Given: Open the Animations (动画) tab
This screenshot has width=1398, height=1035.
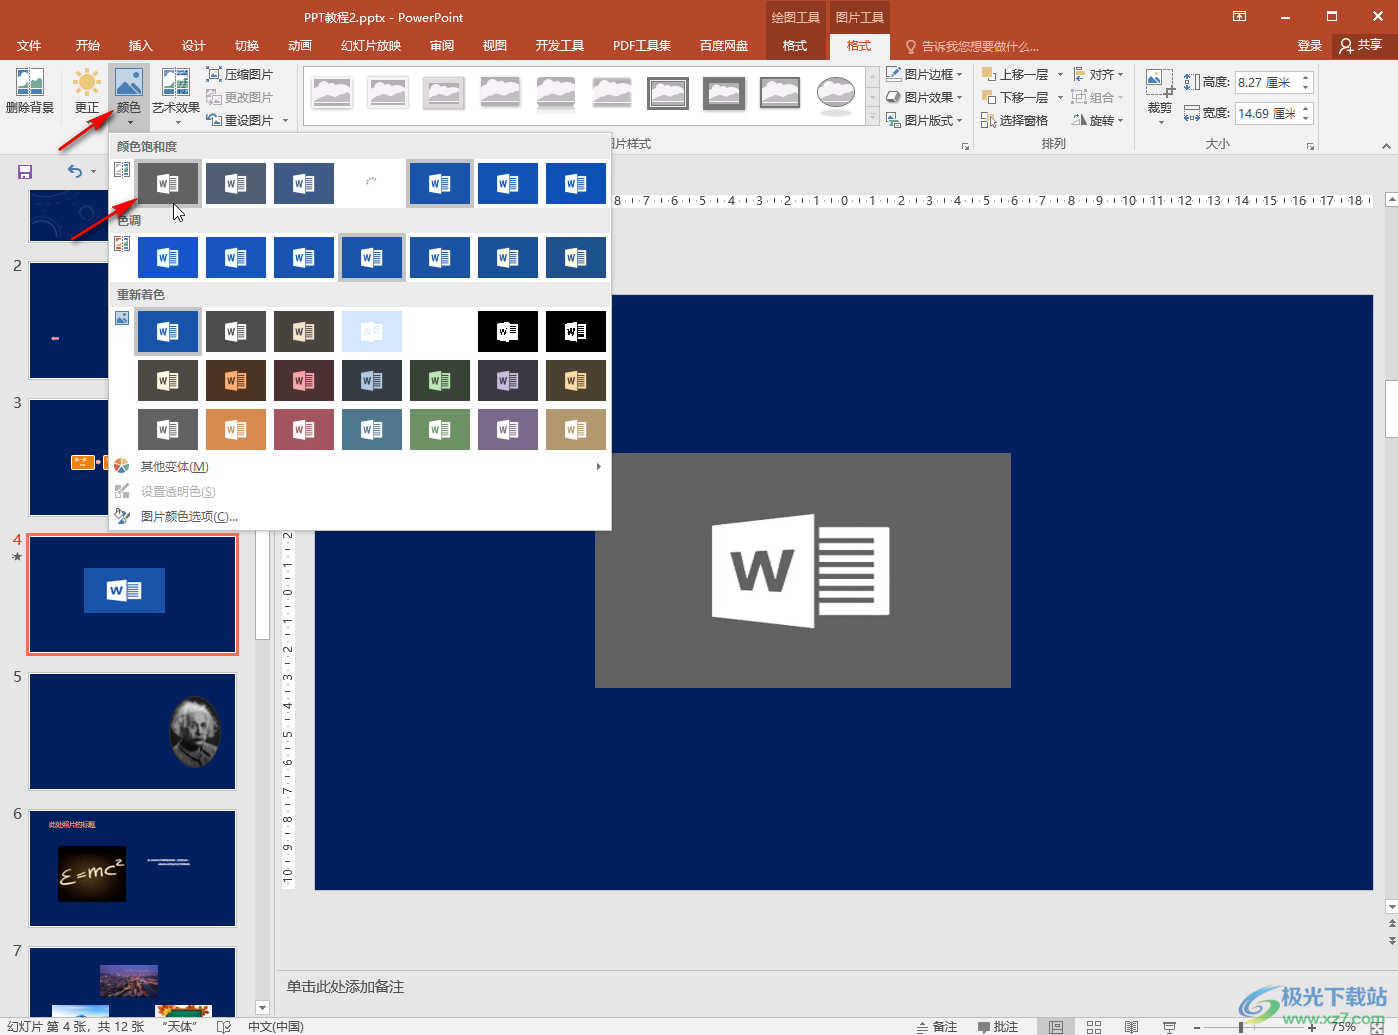Looking at the screenshot, I should (300, 45).
